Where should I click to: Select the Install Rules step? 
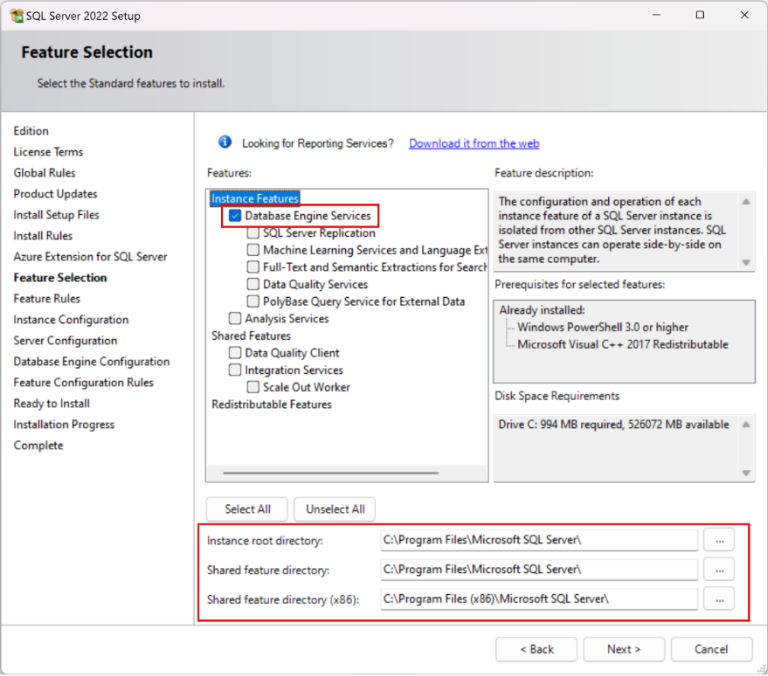pos(43,236)
